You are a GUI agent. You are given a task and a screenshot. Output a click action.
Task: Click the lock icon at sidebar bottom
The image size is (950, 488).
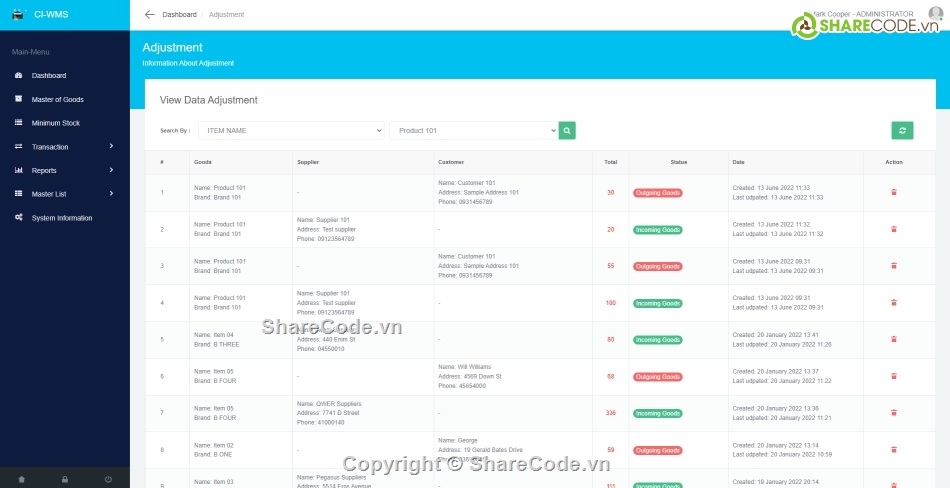click(x=65, y=479)
